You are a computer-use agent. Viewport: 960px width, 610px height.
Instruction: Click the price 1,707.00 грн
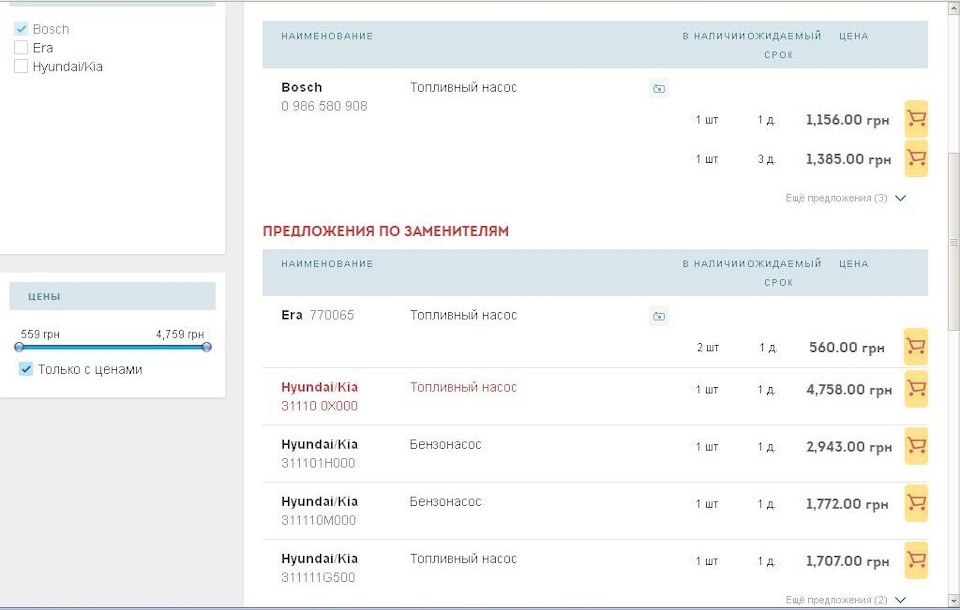pyautogui.click(x=847, y=561)
